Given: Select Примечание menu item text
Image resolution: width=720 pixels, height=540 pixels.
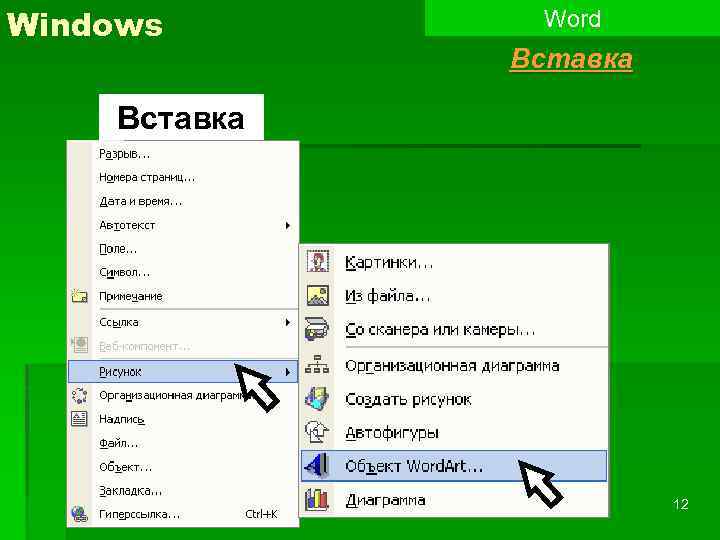Looking at the screenshot, I should click(131, 297).
